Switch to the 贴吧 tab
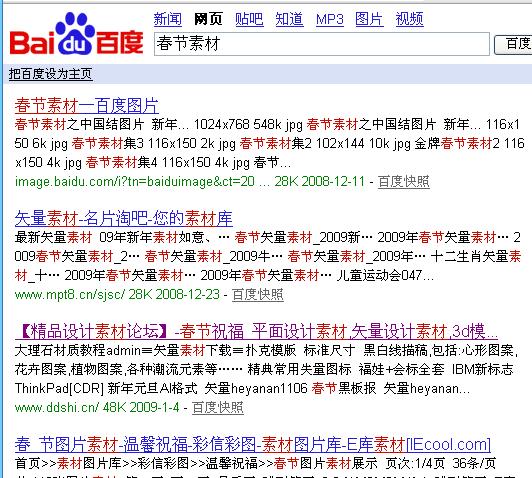 point(249,19)
